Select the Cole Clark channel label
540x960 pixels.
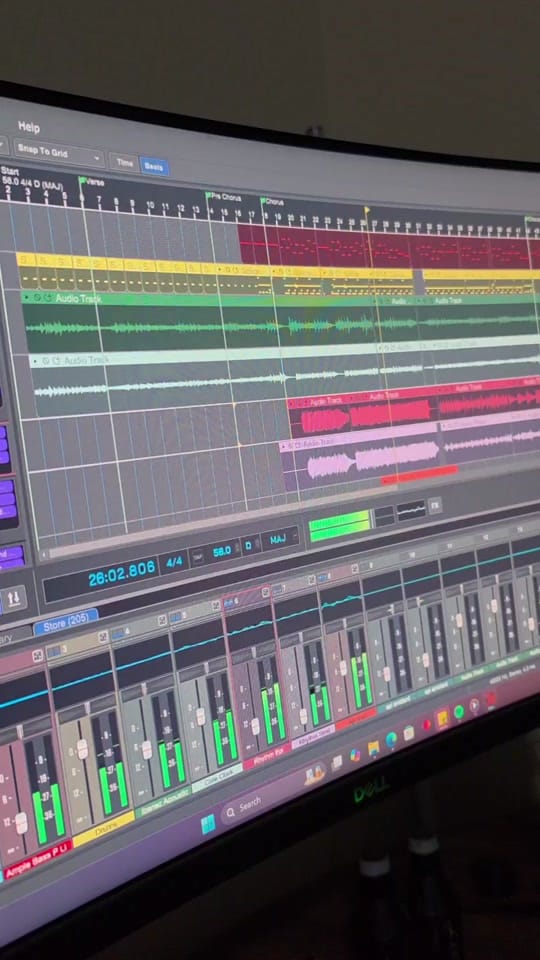(x=217, y=778)
